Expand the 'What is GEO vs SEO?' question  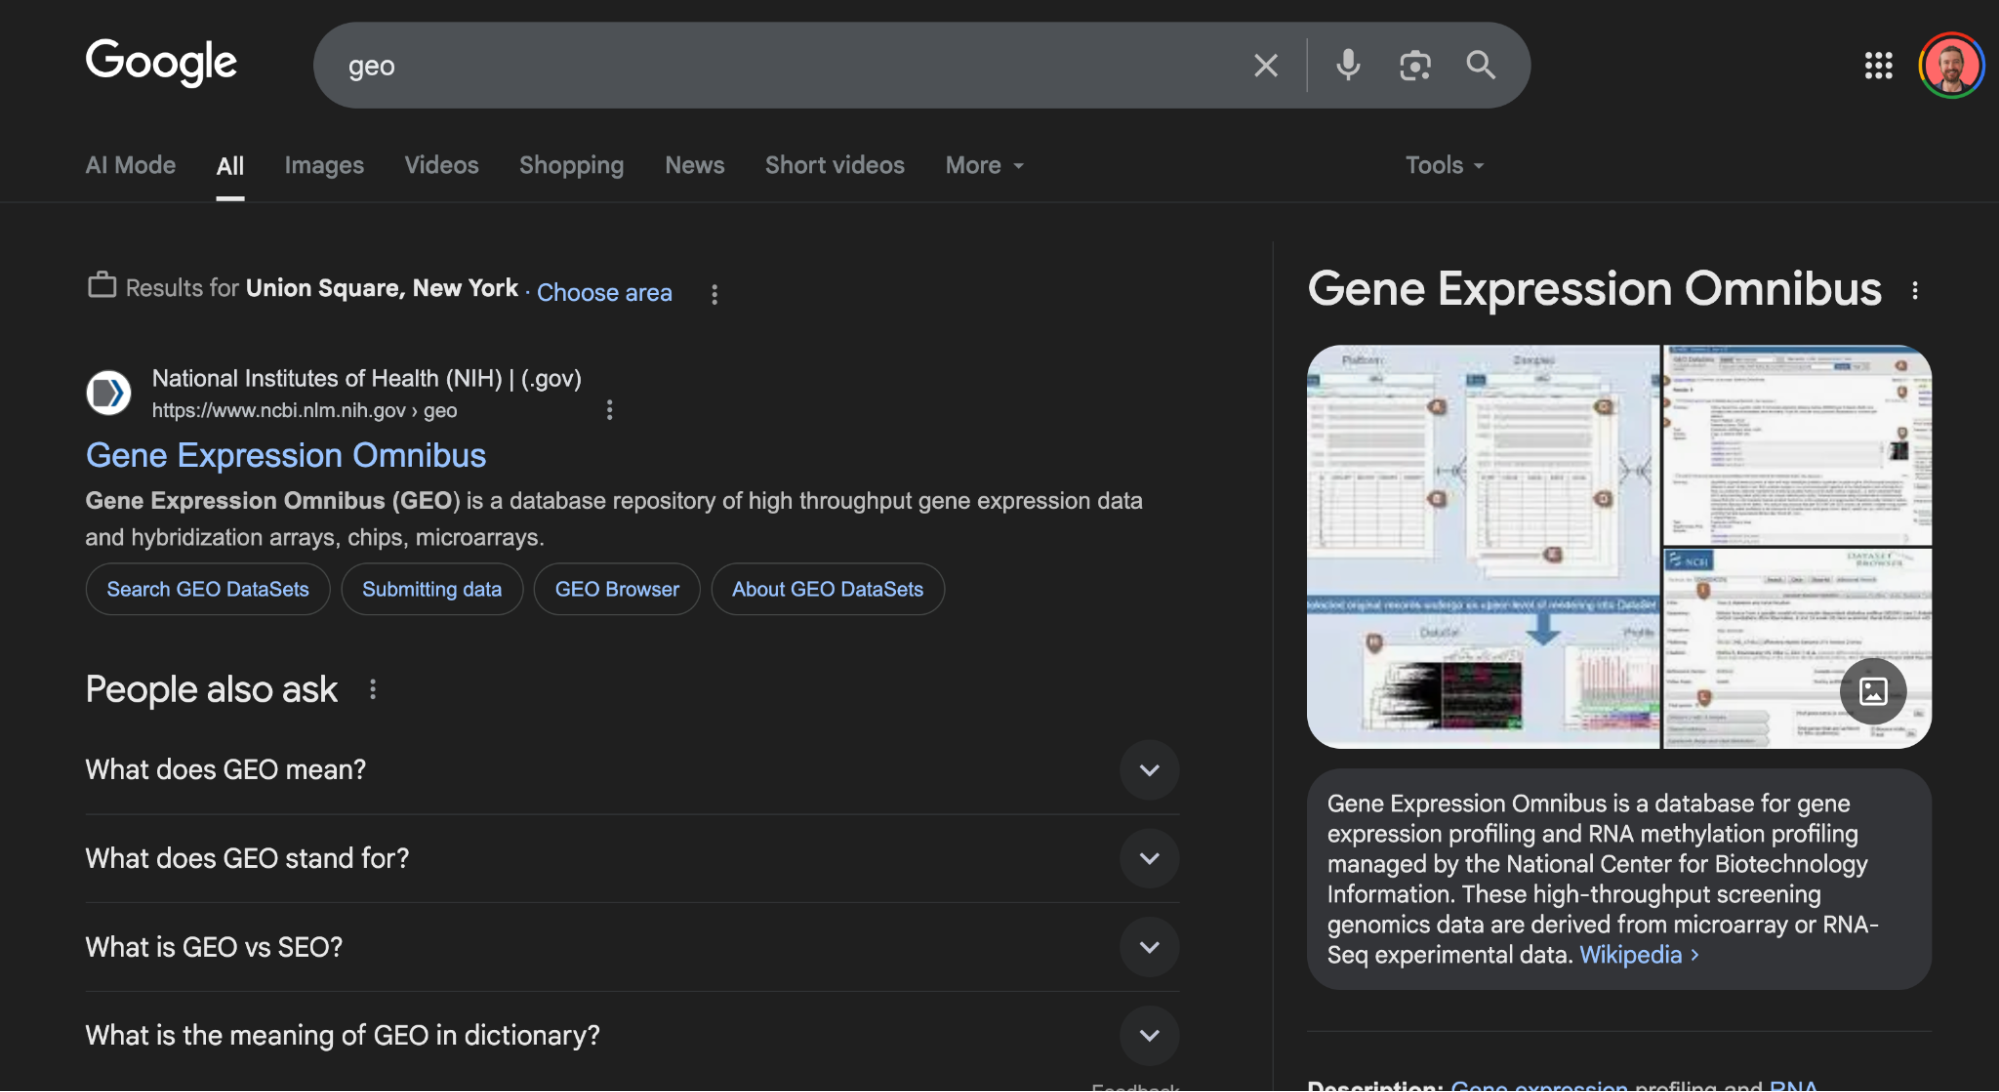(1149, 947)
